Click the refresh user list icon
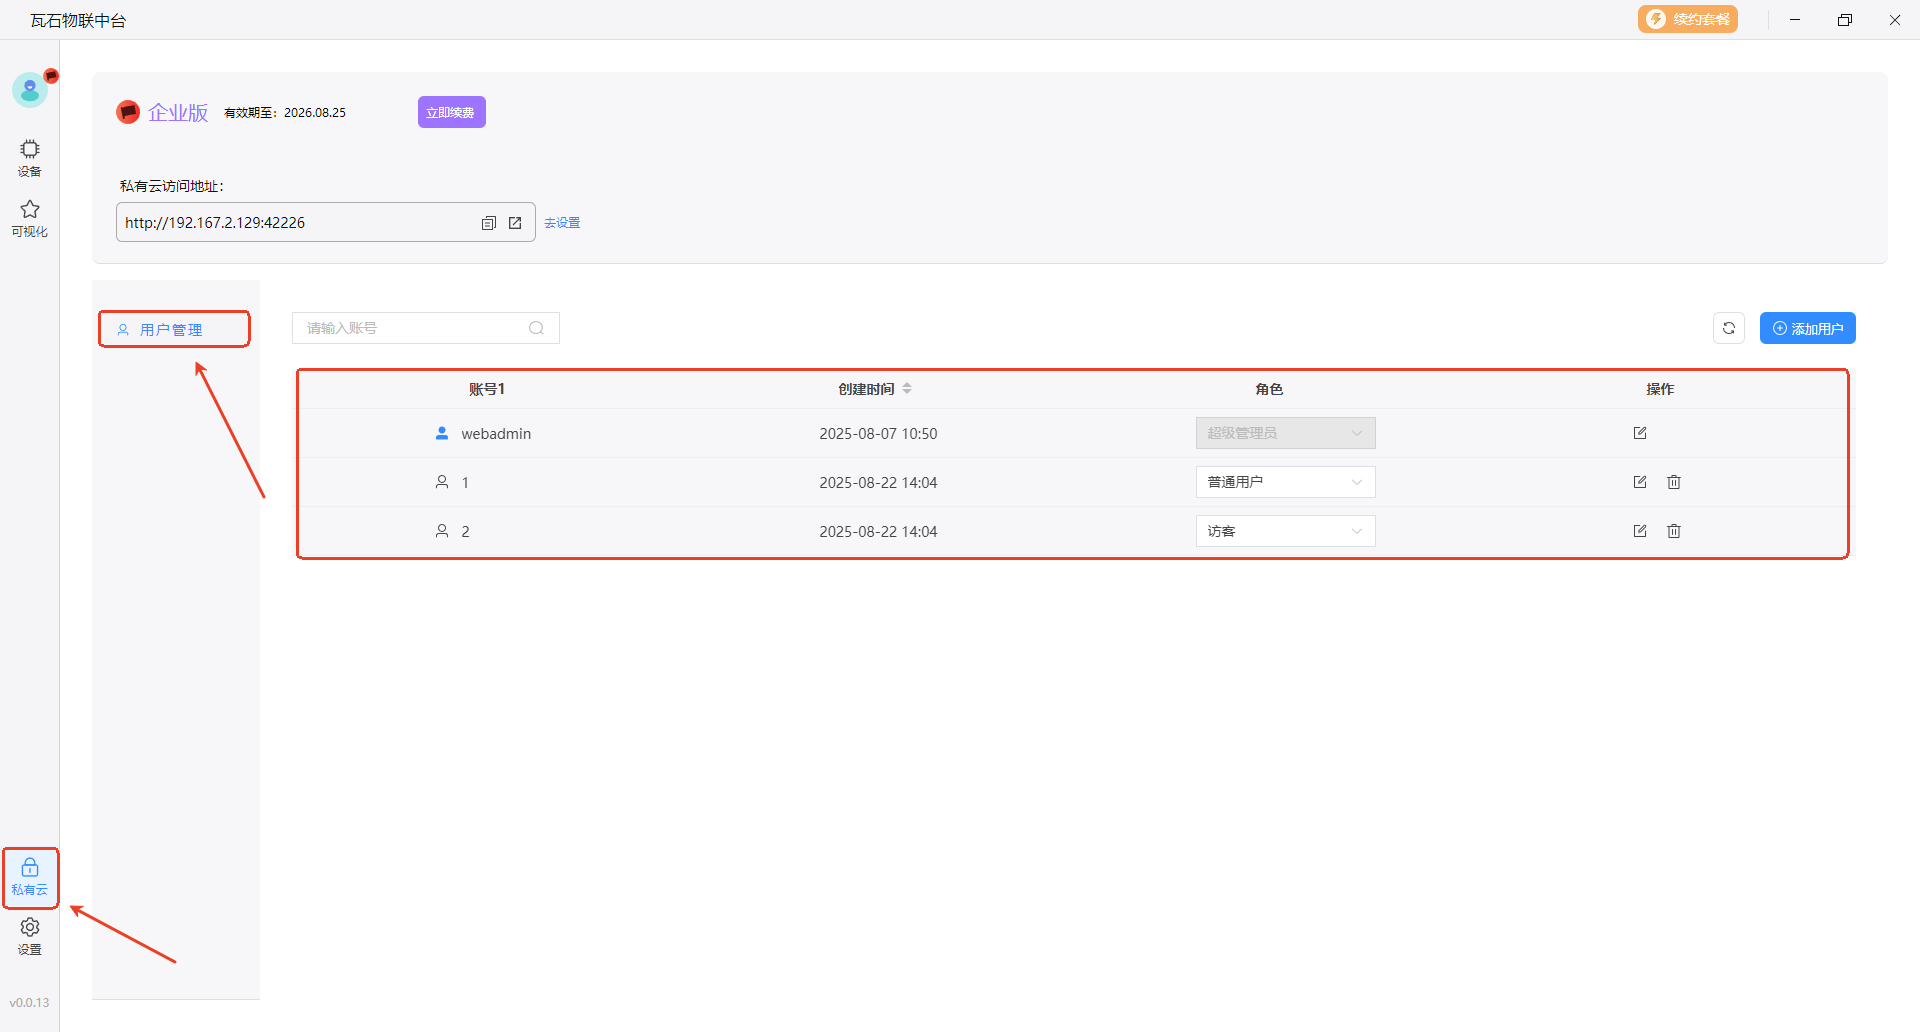This screenshot has height=1032, width=1920. pyautogui.click(x=1728, y=328)
